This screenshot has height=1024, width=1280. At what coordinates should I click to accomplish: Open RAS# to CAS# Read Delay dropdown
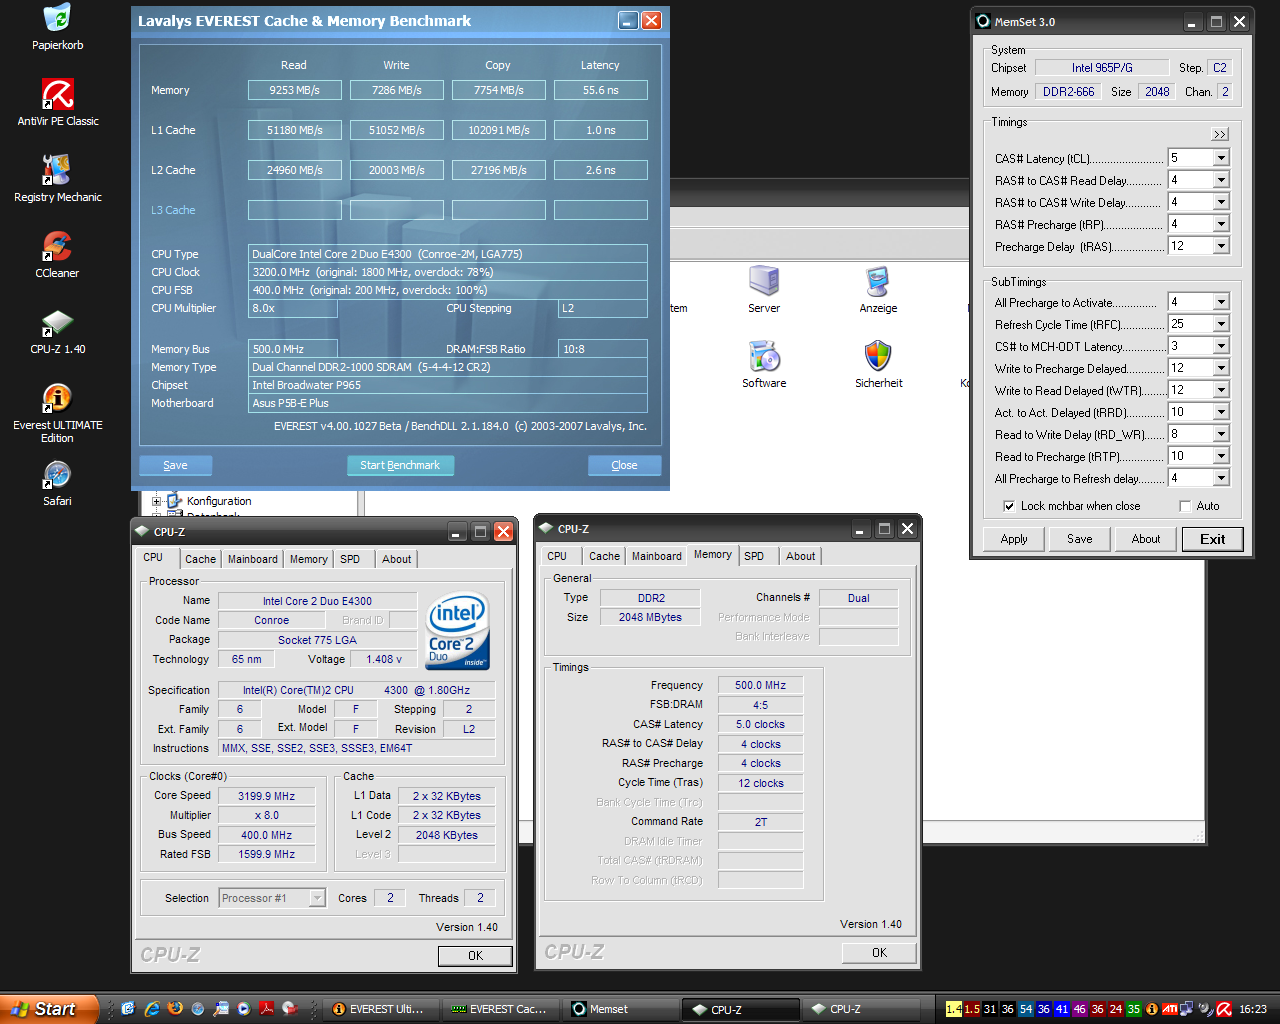coord(1221,180)
